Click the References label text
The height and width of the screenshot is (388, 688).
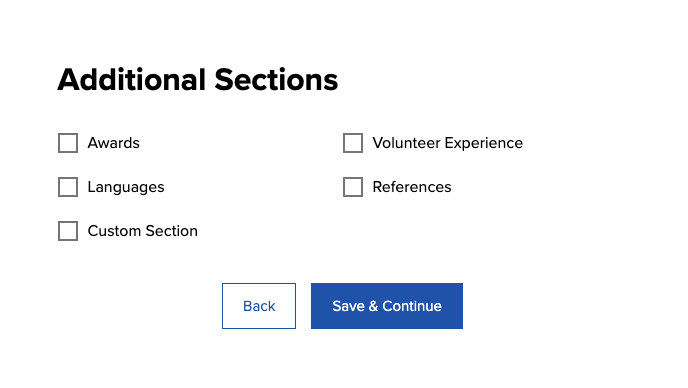[412, 187]
